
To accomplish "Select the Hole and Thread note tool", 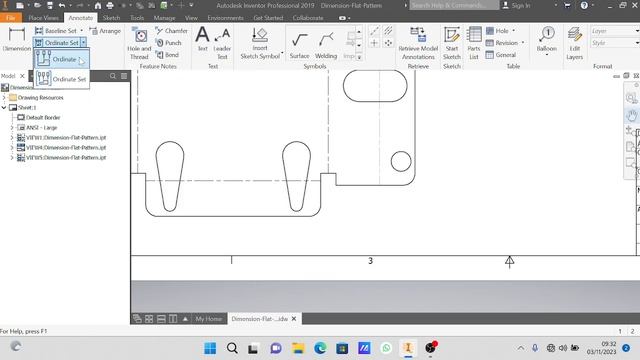I will (140, 43).
